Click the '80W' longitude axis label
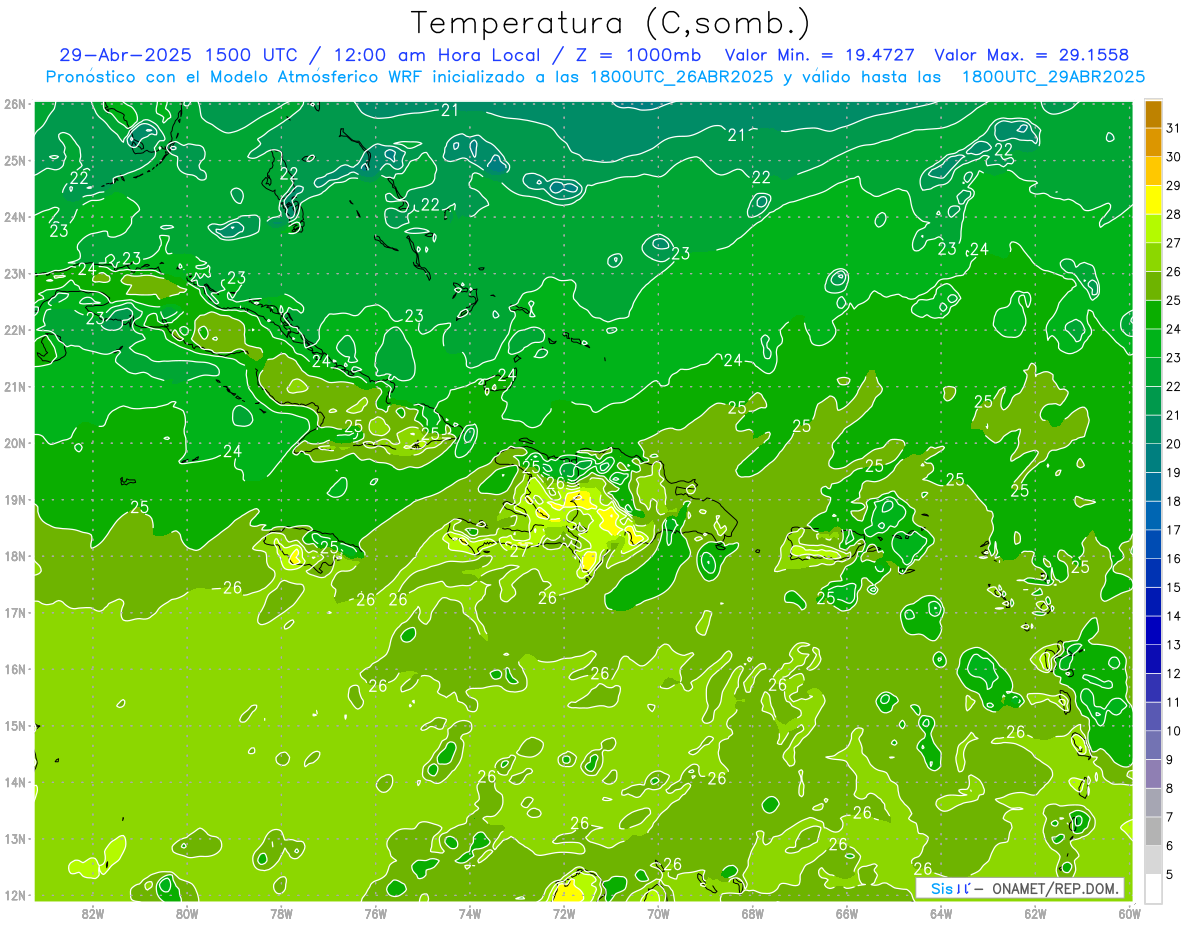This screenshot has width=1200, height=927. point(187,913)
